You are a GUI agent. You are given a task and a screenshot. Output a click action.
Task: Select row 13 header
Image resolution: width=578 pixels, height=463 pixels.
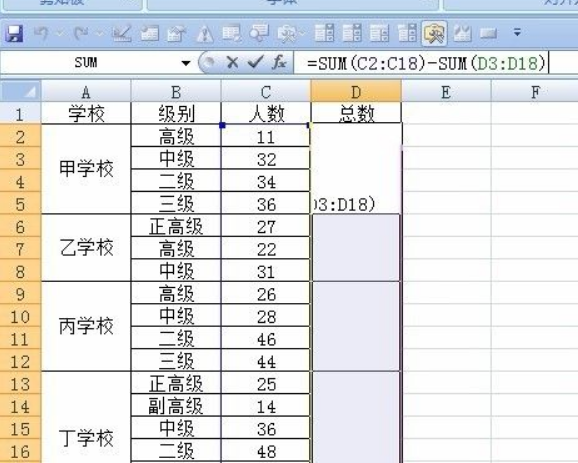point(20,383)
